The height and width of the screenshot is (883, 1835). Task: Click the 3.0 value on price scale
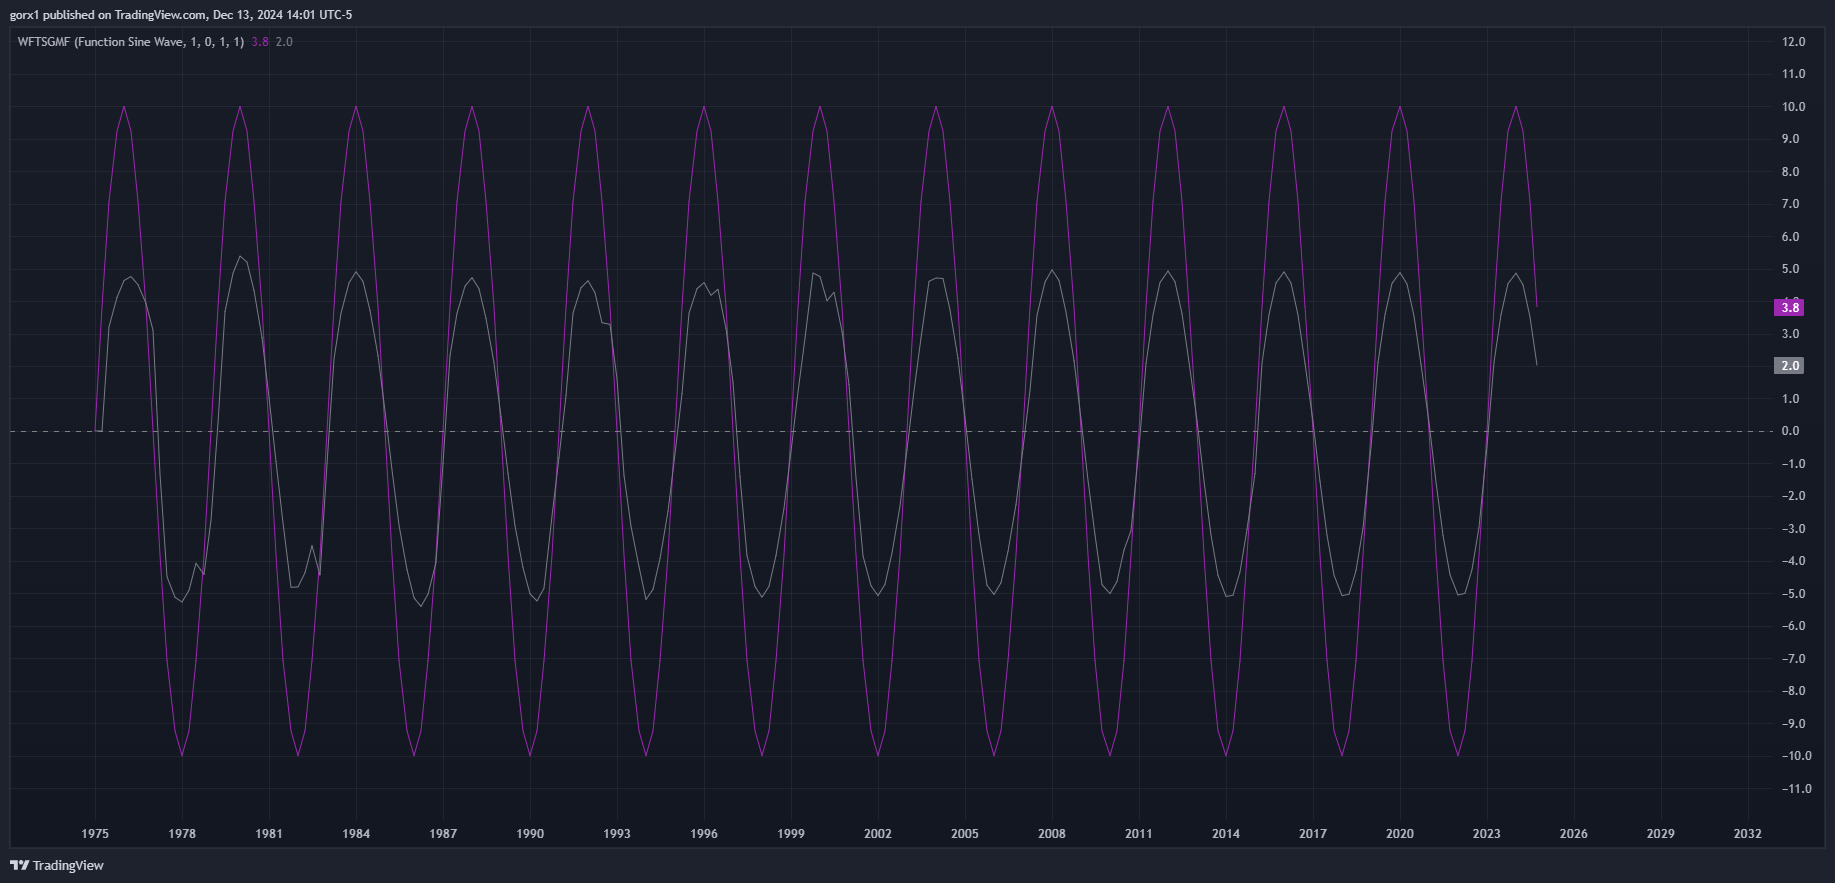click(1790, 334)
